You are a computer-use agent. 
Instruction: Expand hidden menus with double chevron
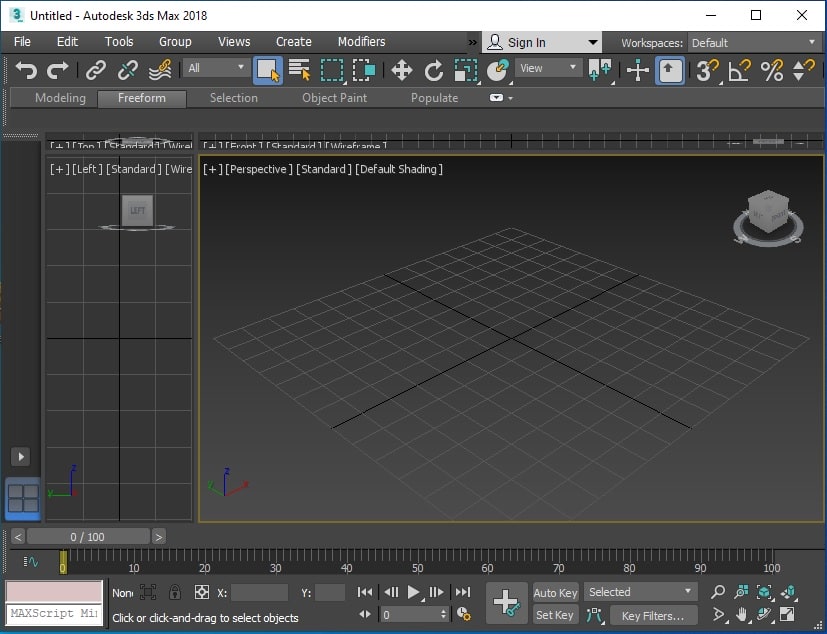pos(472,43)
